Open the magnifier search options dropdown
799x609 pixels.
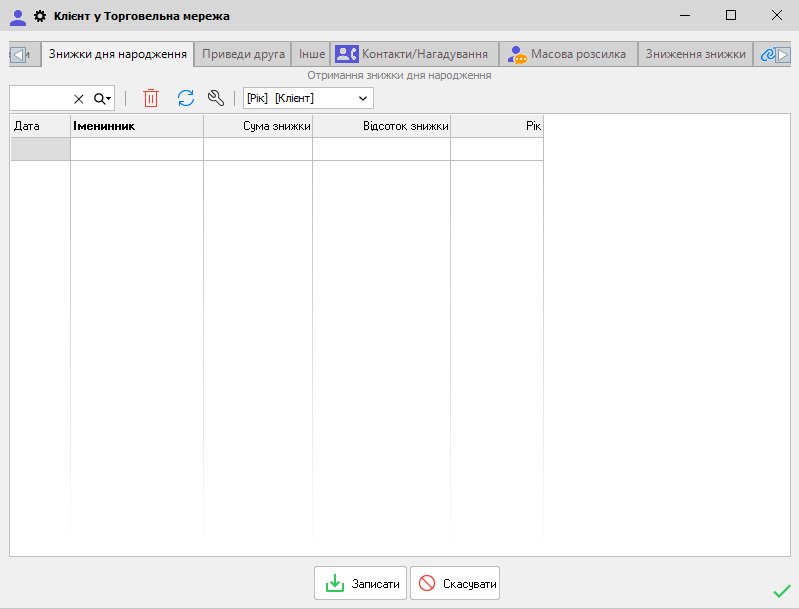(x=103, y=98)
